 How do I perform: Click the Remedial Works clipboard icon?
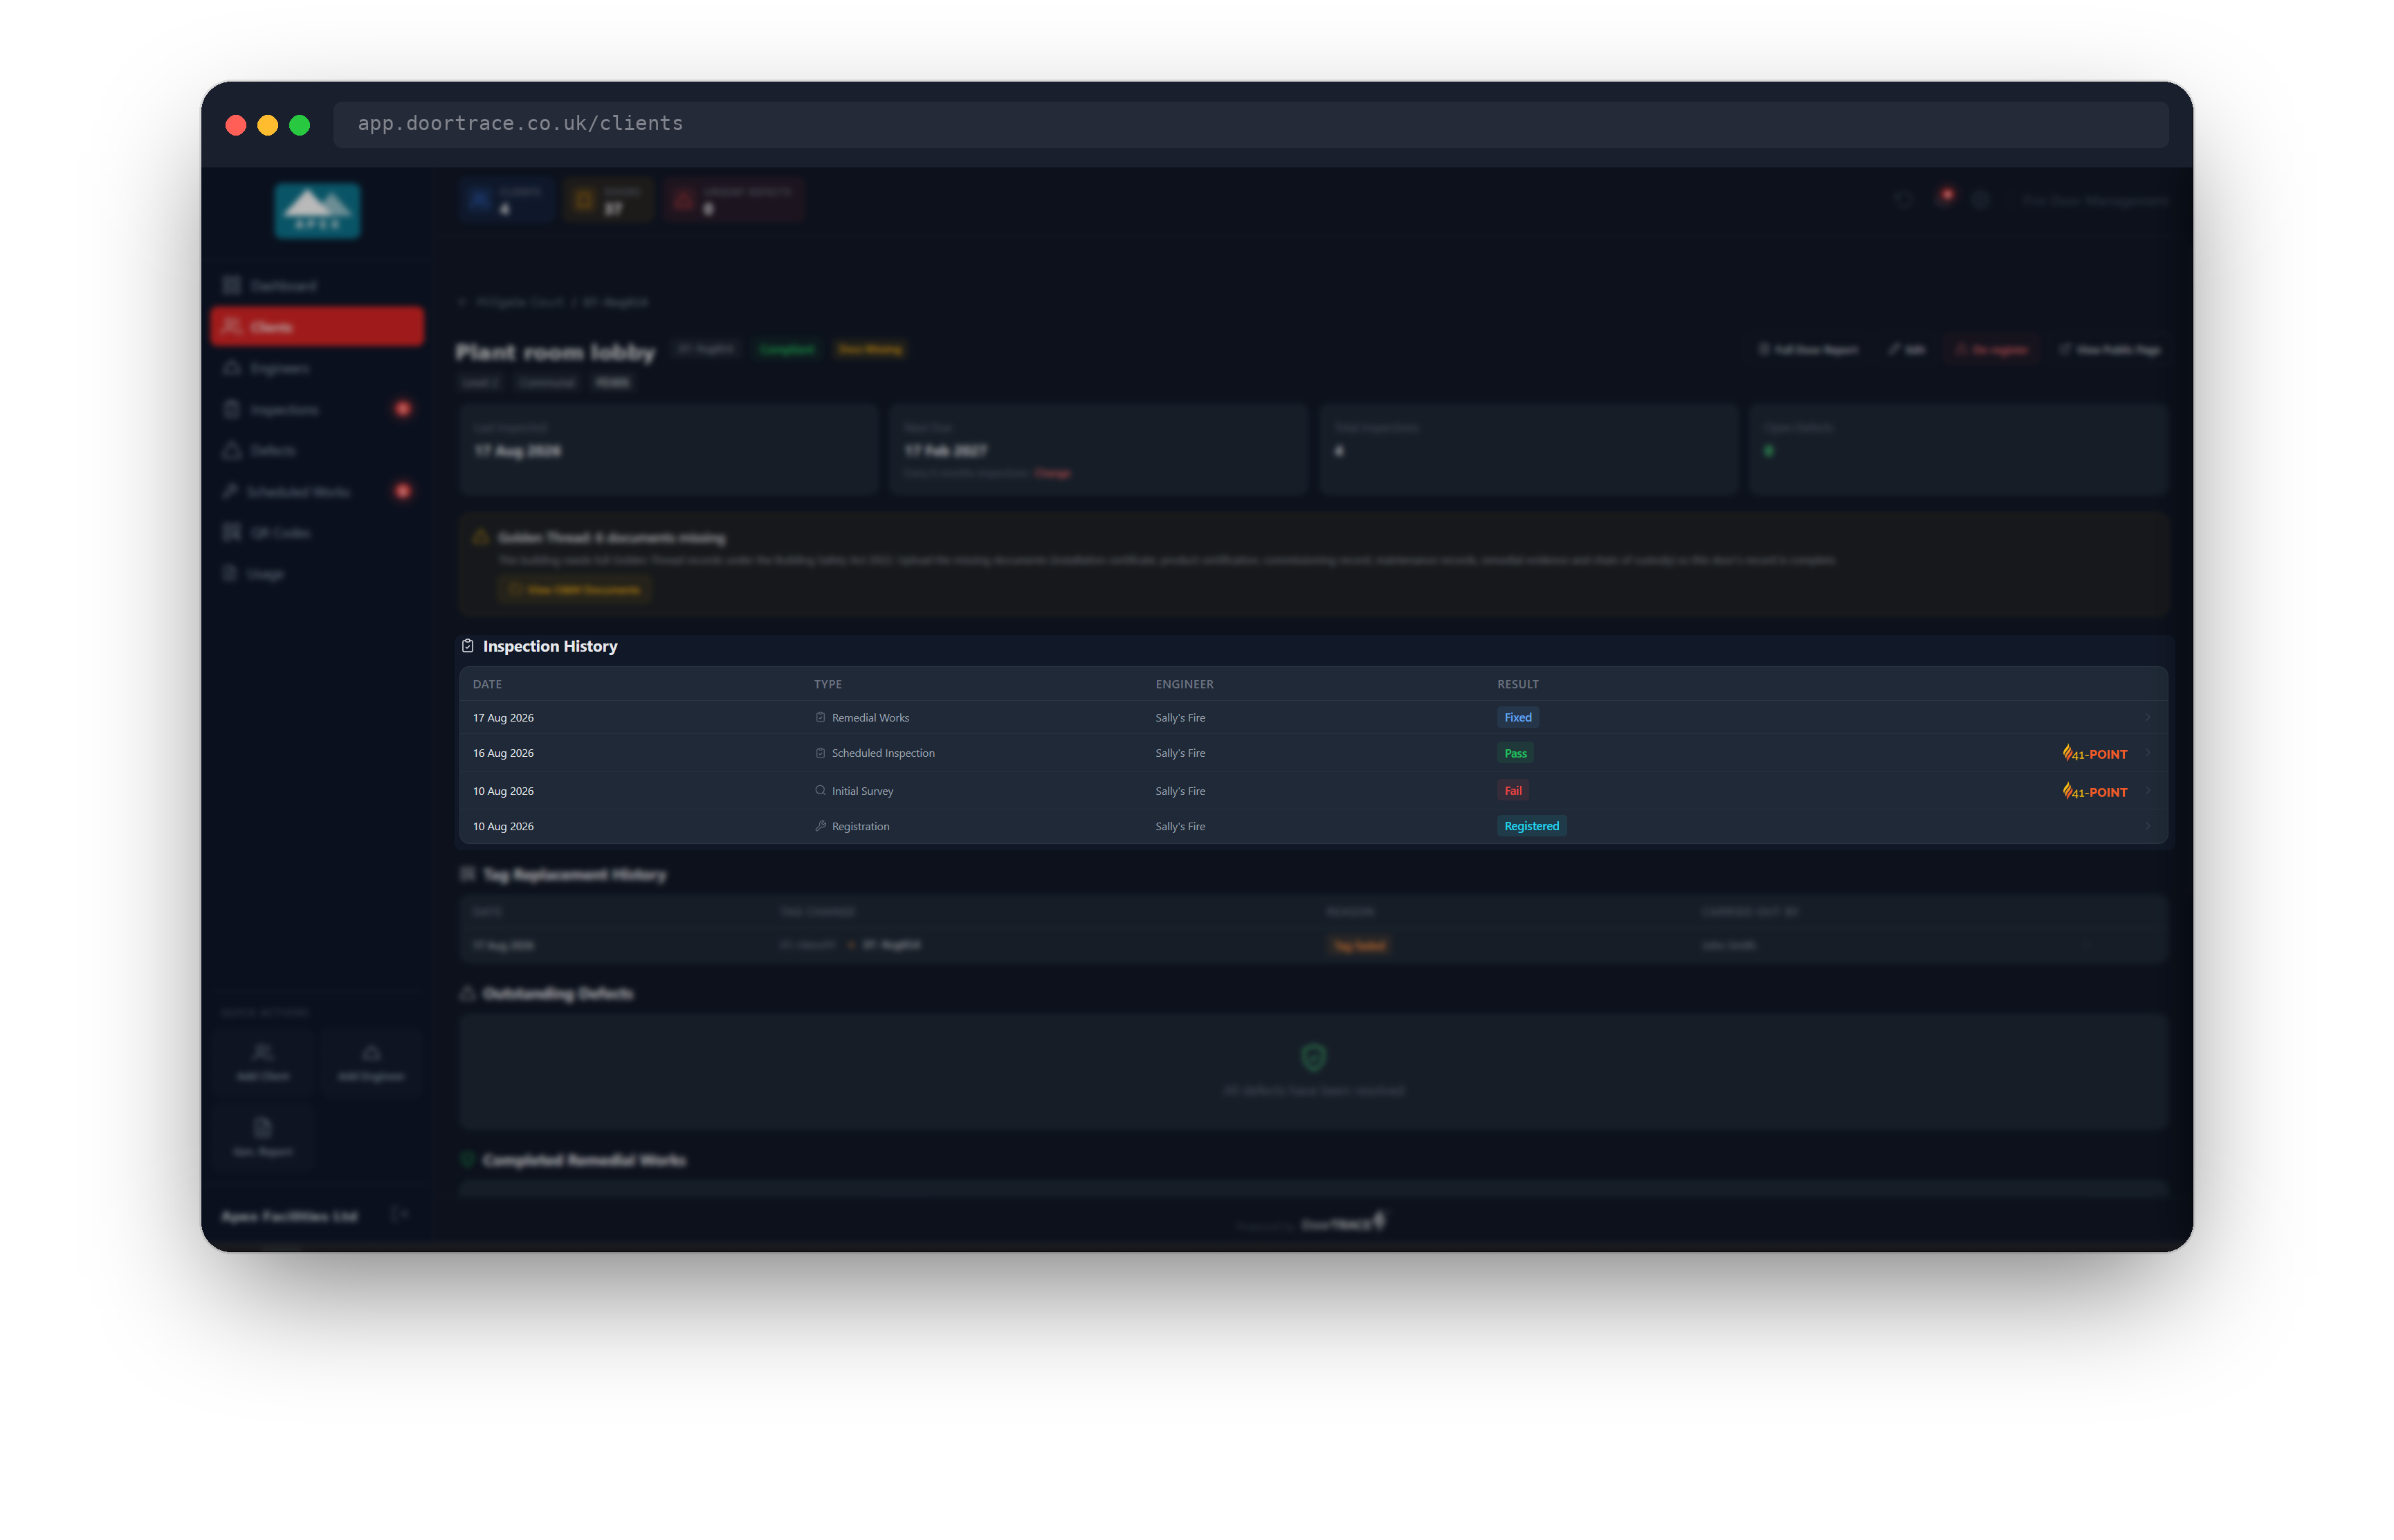coord(820,717)
